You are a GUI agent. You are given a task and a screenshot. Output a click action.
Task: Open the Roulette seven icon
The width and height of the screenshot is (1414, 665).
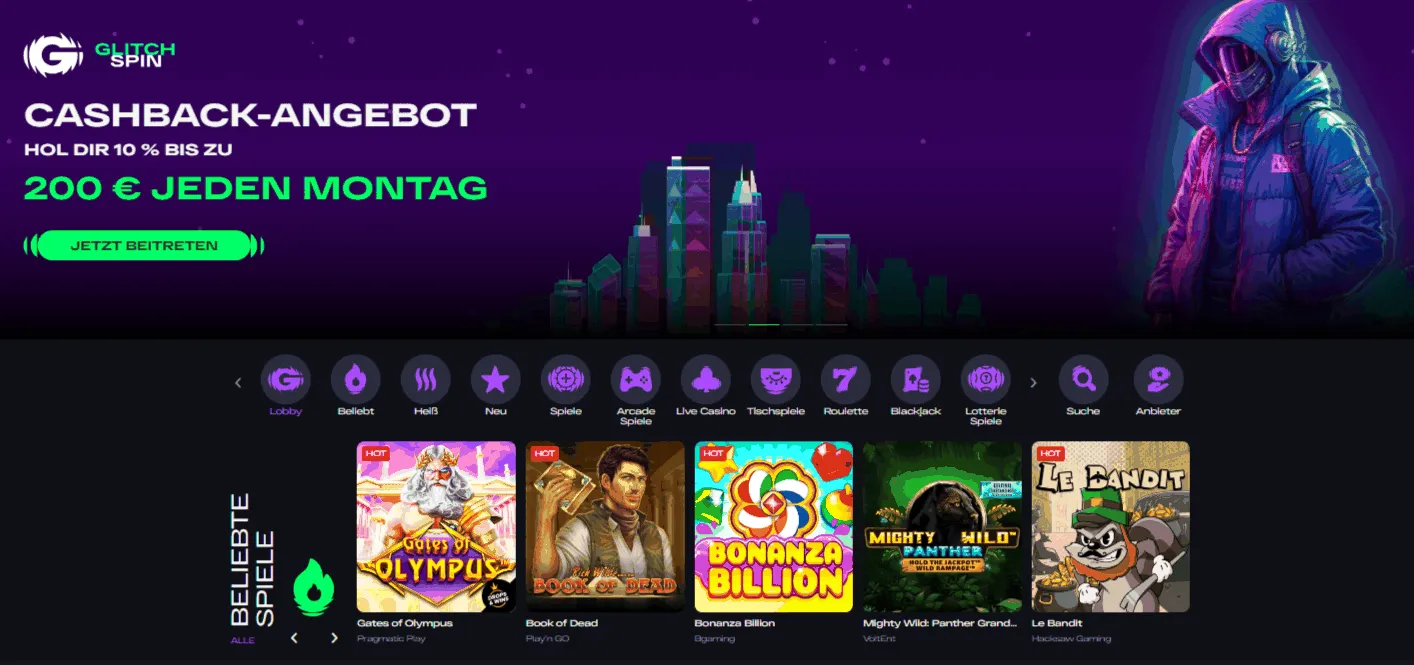pos(846,380)
